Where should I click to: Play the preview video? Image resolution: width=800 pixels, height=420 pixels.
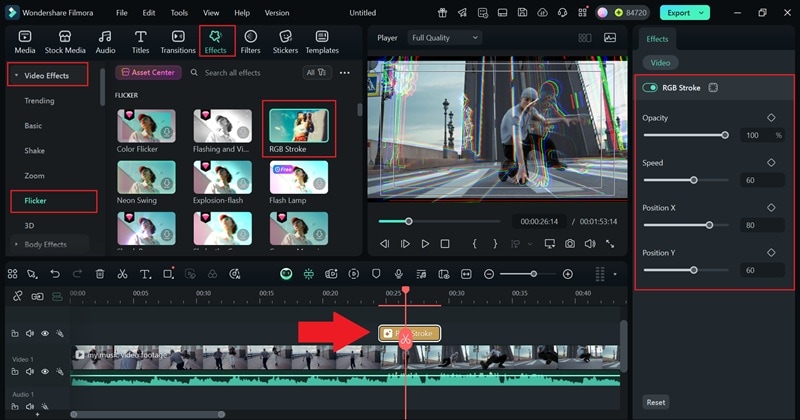(x=425, y=244)
